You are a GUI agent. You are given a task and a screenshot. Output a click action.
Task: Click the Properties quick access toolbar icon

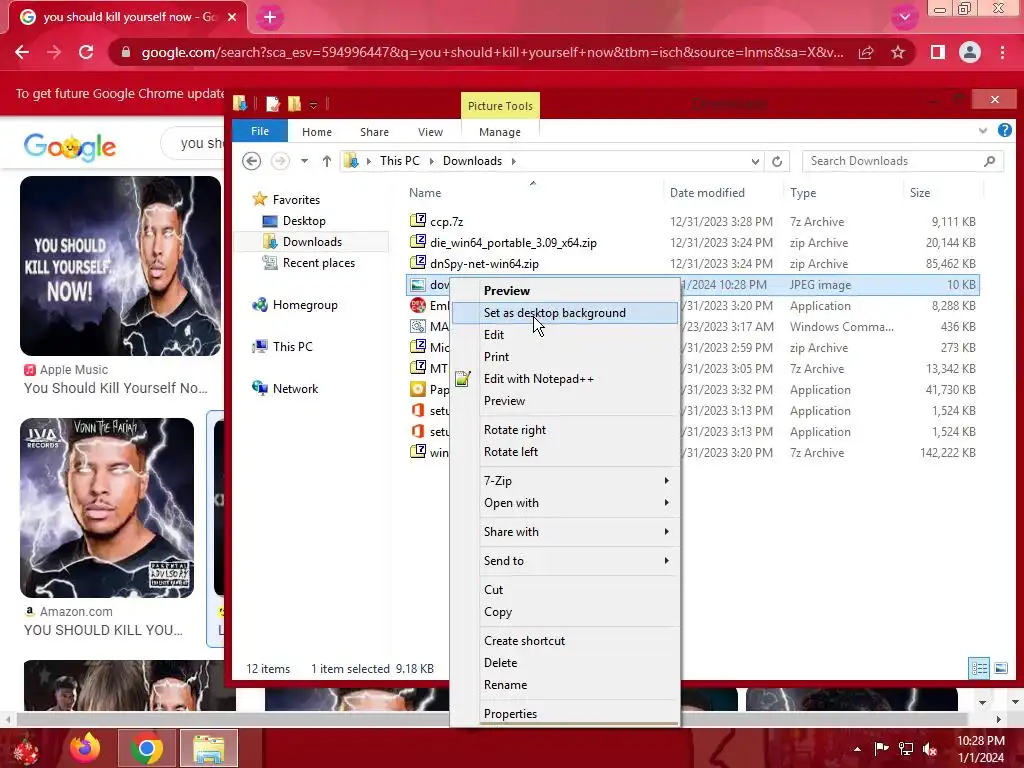(273, 104)
